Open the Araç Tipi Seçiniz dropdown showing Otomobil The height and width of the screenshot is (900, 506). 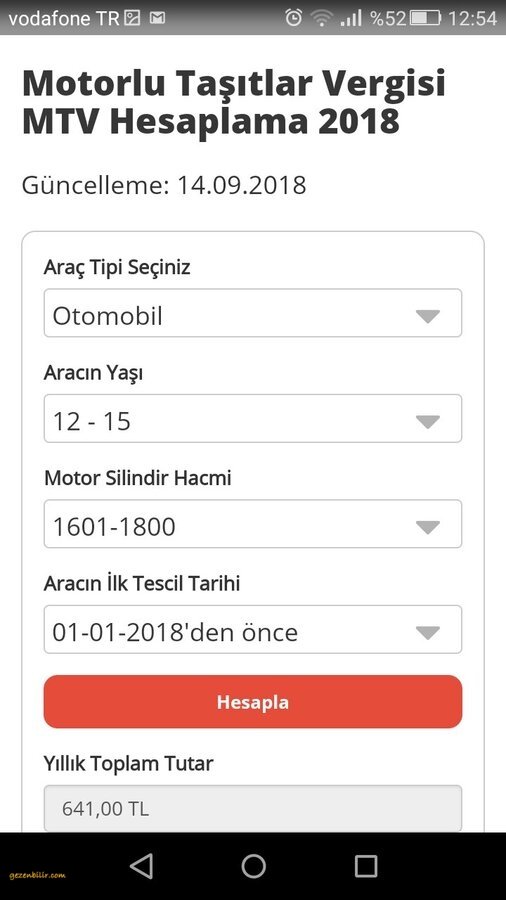[252, 313]
